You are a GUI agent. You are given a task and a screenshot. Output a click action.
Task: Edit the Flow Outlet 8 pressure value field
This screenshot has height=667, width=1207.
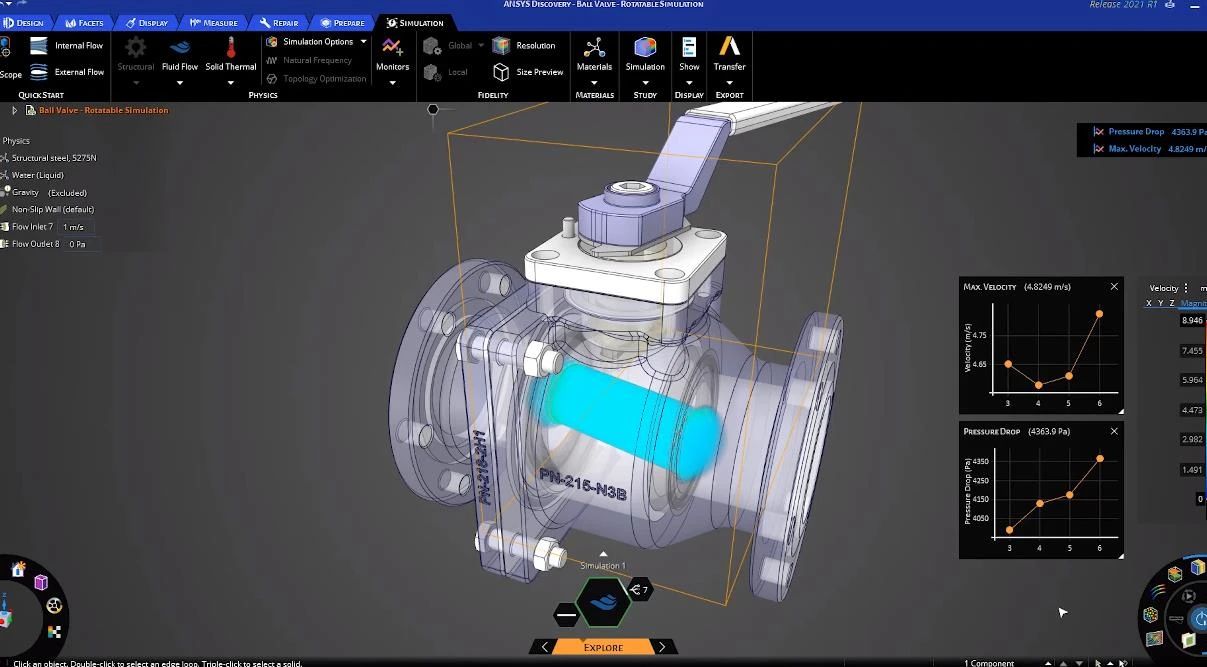pos(81,244)
